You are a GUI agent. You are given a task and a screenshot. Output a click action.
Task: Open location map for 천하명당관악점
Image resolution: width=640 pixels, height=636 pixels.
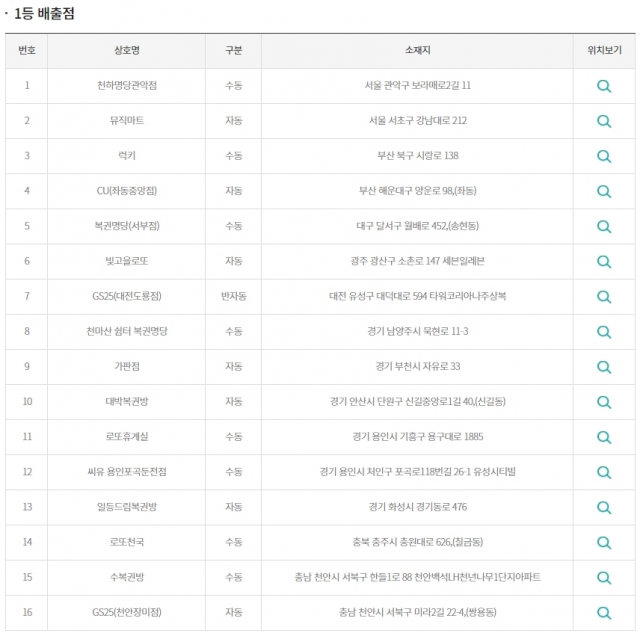pos(604,86)
